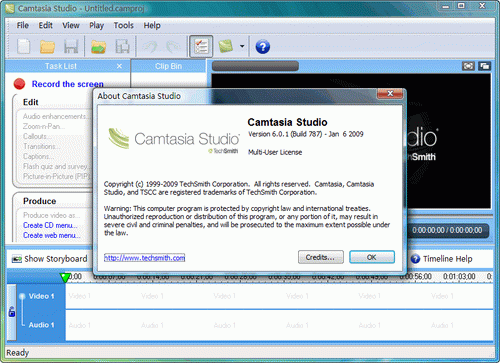The image size is (500, 363).
Task: Select the Video 1 track label
Action: click(x=41, y=296)
